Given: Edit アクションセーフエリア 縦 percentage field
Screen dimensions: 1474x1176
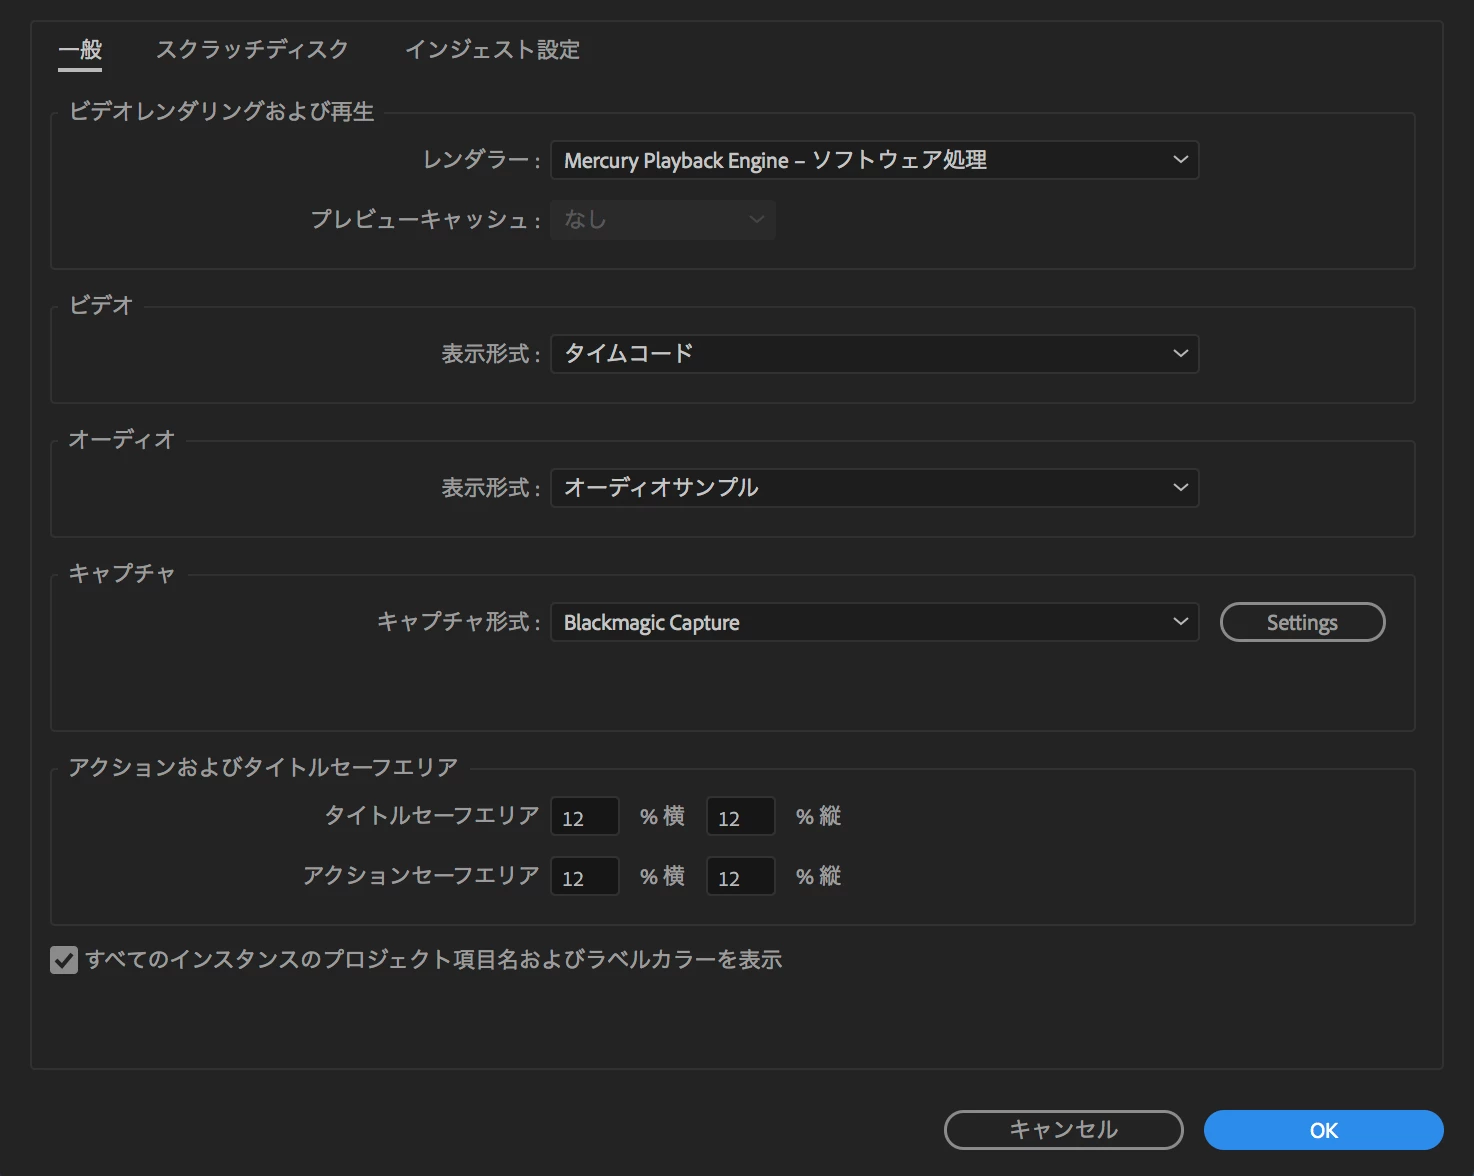Looking at the screenshot, I should pyautogui.click(x=741, y=877).
